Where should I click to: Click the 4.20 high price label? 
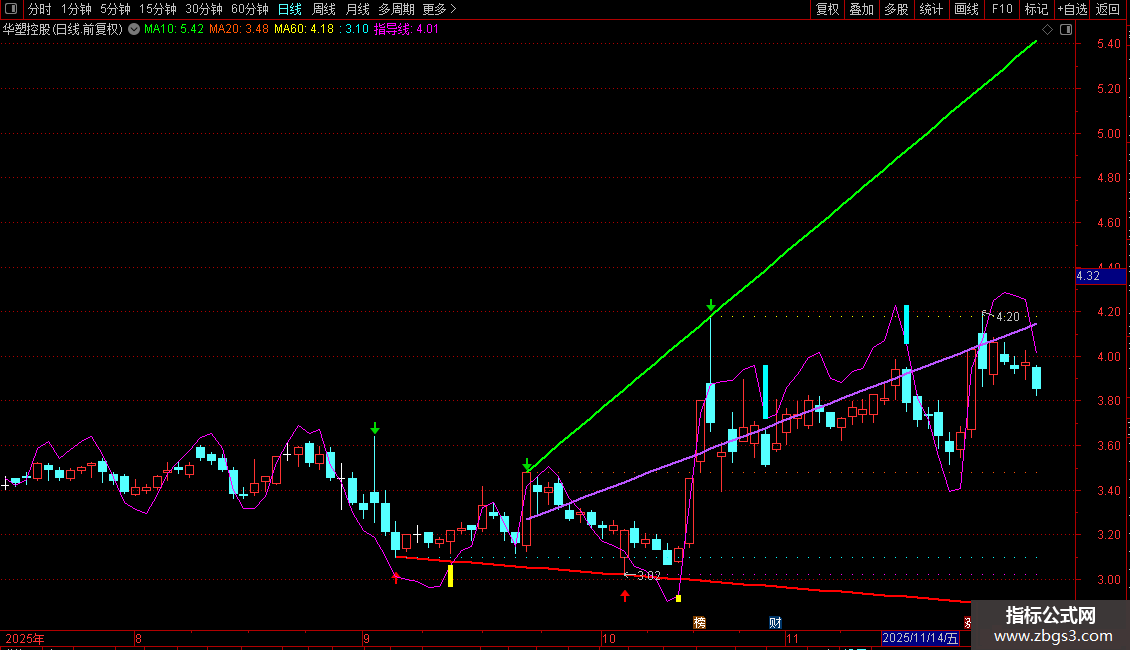[x=1007, y=317]
